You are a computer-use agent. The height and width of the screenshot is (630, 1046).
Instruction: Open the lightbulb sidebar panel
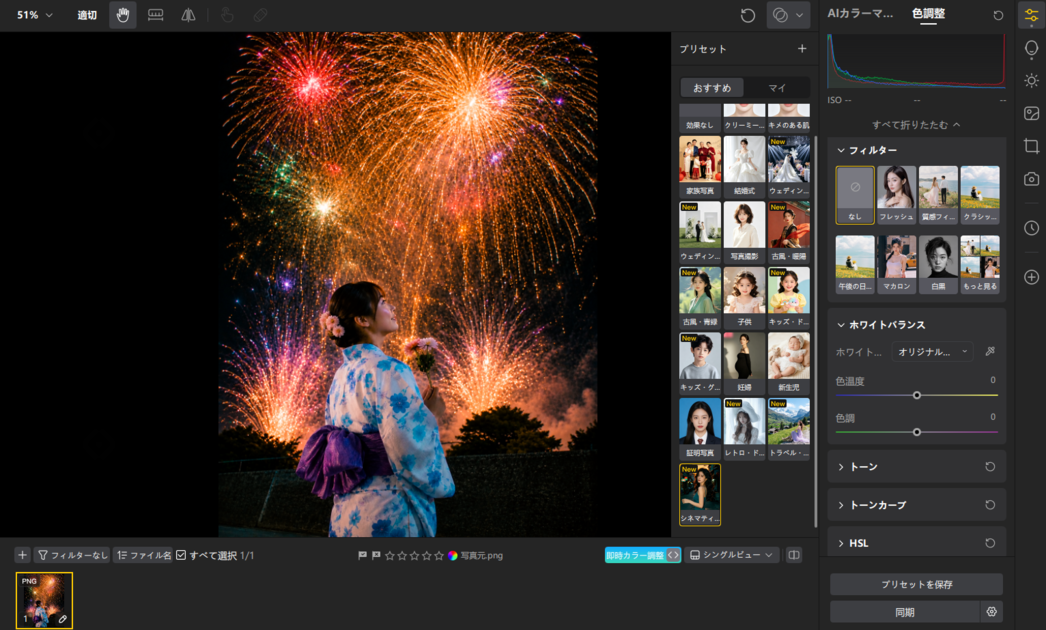[1031, 49]
